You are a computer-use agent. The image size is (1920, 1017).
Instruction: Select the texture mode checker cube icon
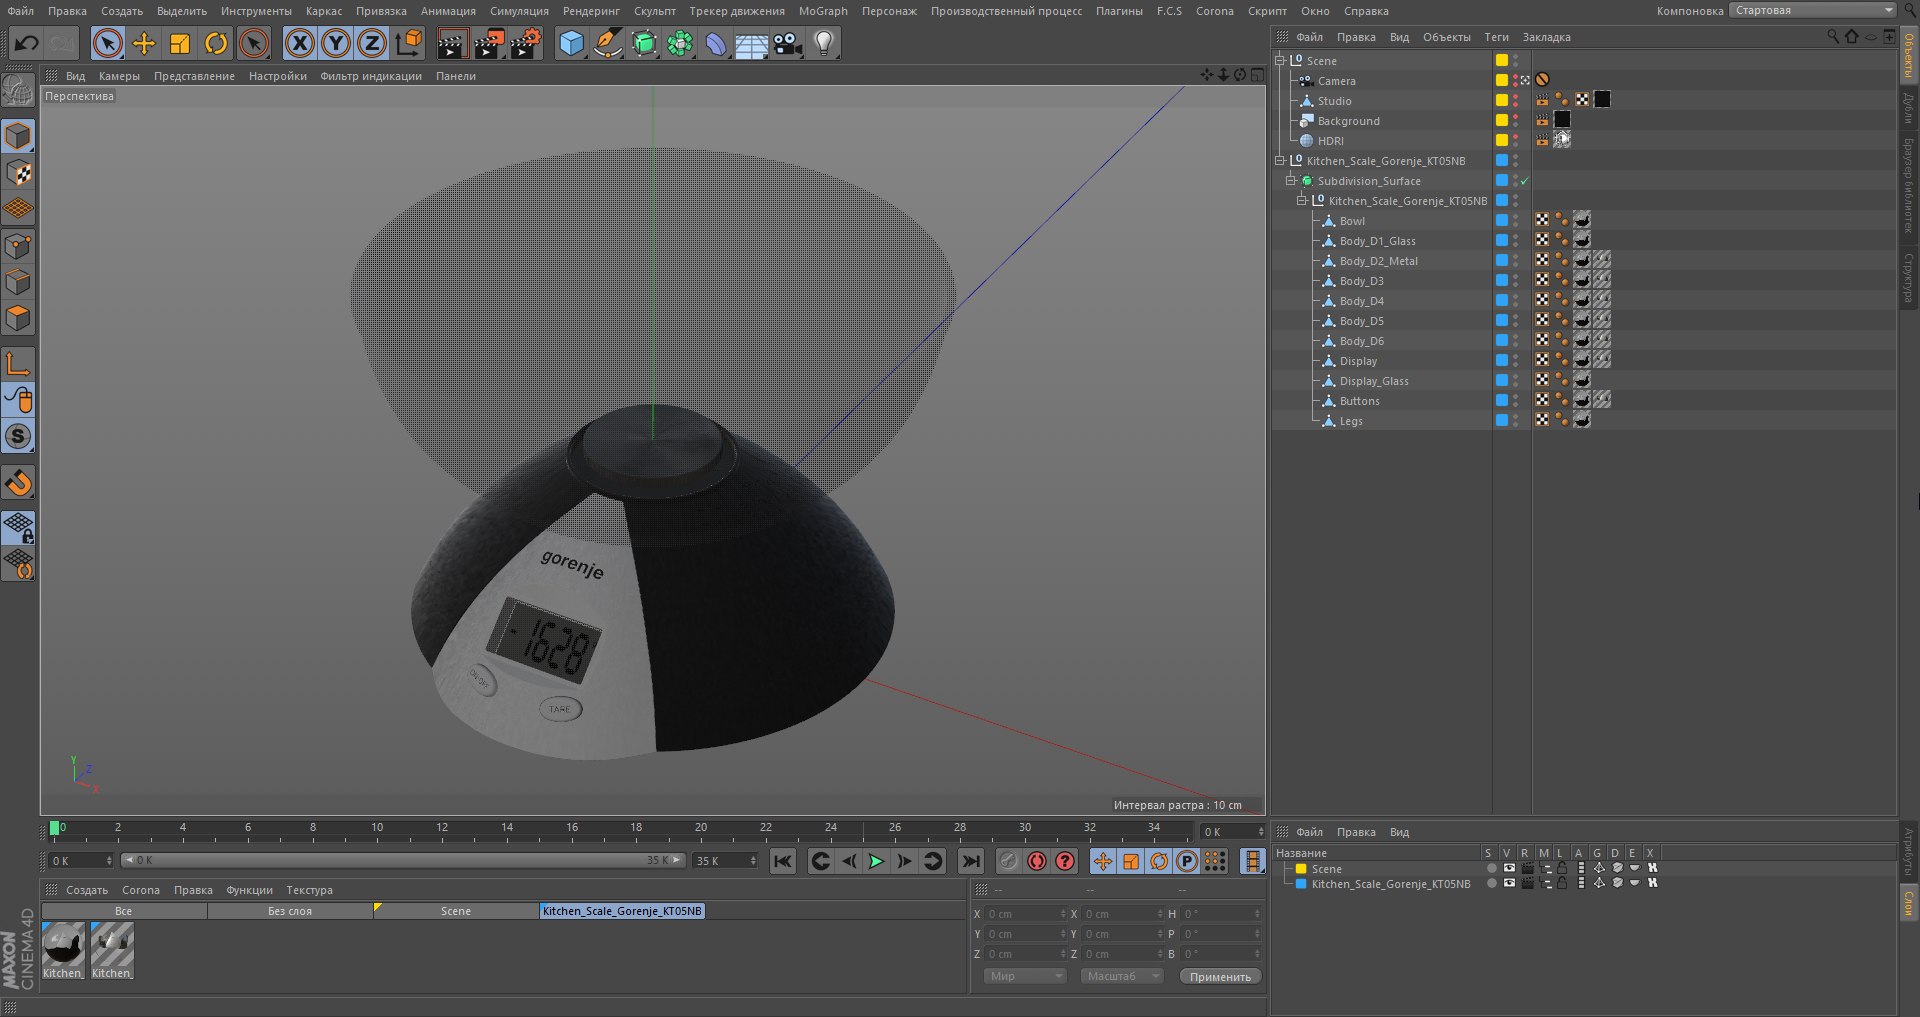pos(18,173)
